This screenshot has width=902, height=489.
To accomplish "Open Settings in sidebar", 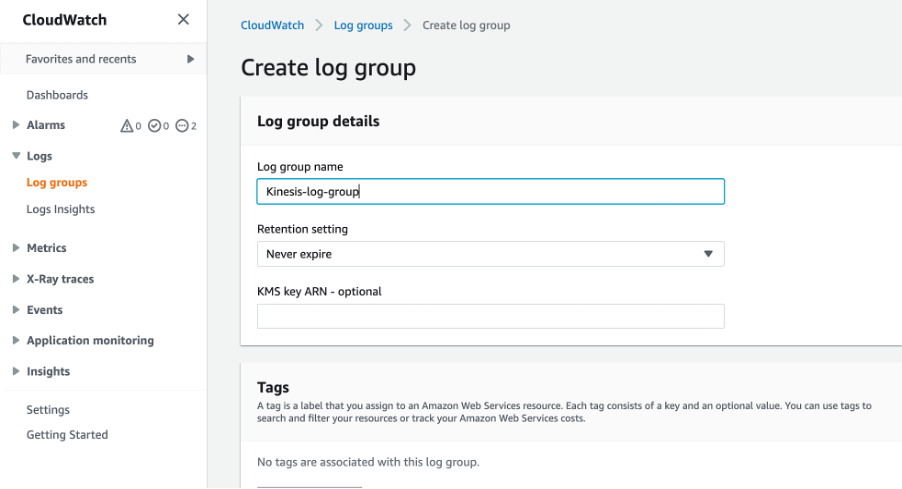I will pos(48,410).
